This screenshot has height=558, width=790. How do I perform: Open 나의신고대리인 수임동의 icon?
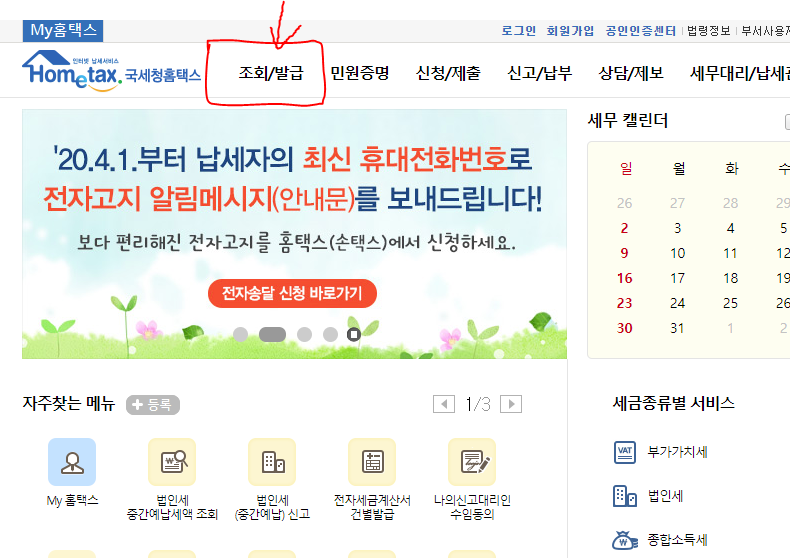click(472, 462)
